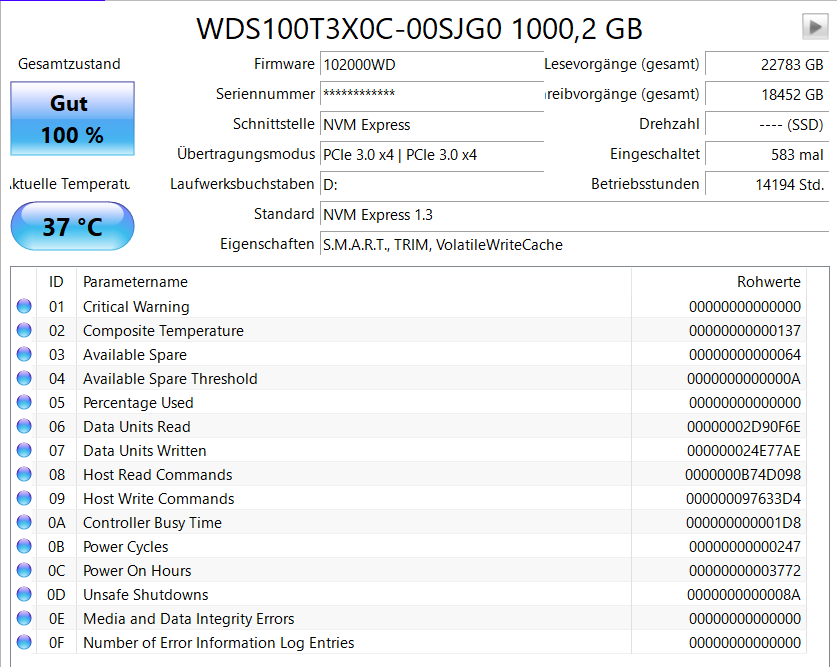Viewport: 837px width, 667px height.
Task: Click the ID column header
Action: pyautogui.click(x=56, y=282)
